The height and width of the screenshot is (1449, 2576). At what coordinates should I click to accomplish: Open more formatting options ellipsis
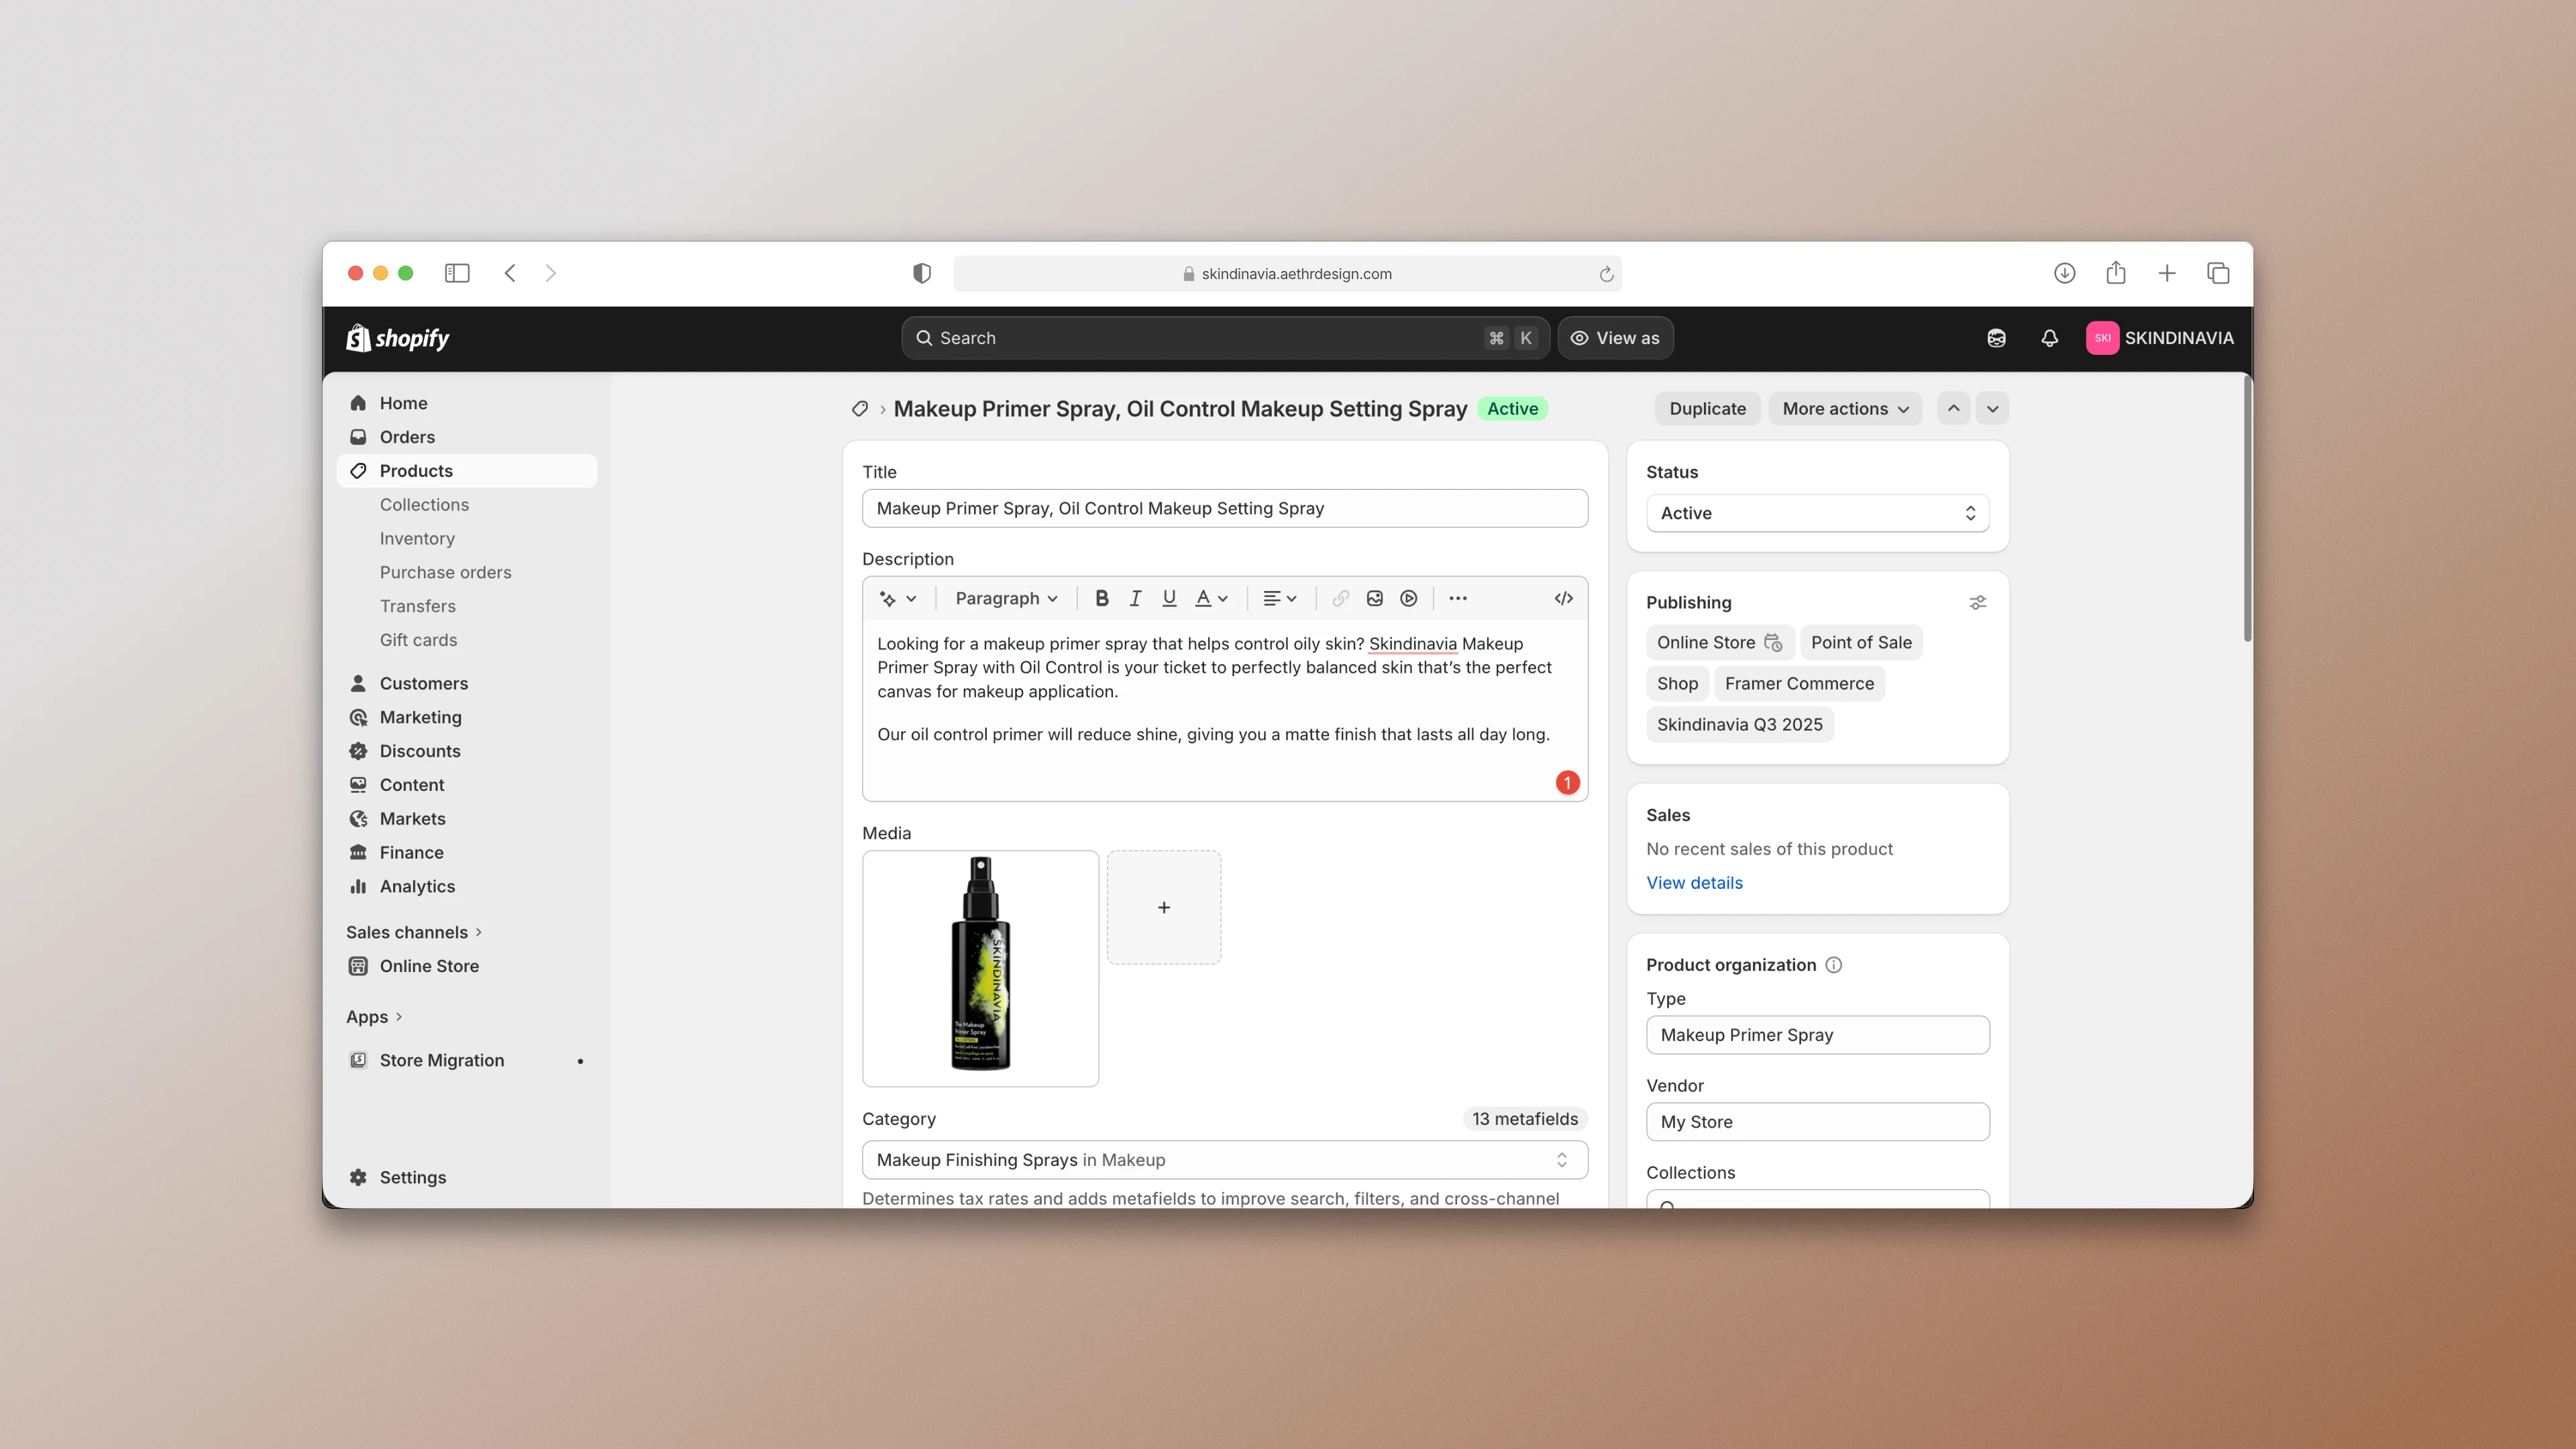1457,598
